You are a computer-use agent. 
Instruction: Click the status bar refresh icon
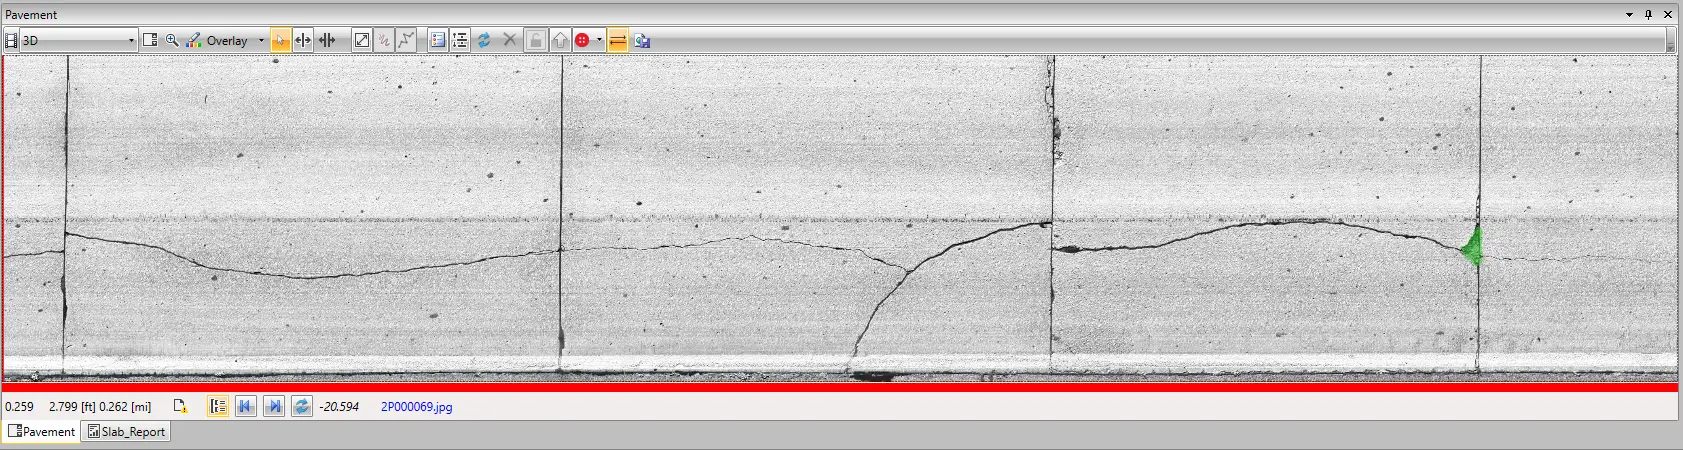(x=301, y=406)
